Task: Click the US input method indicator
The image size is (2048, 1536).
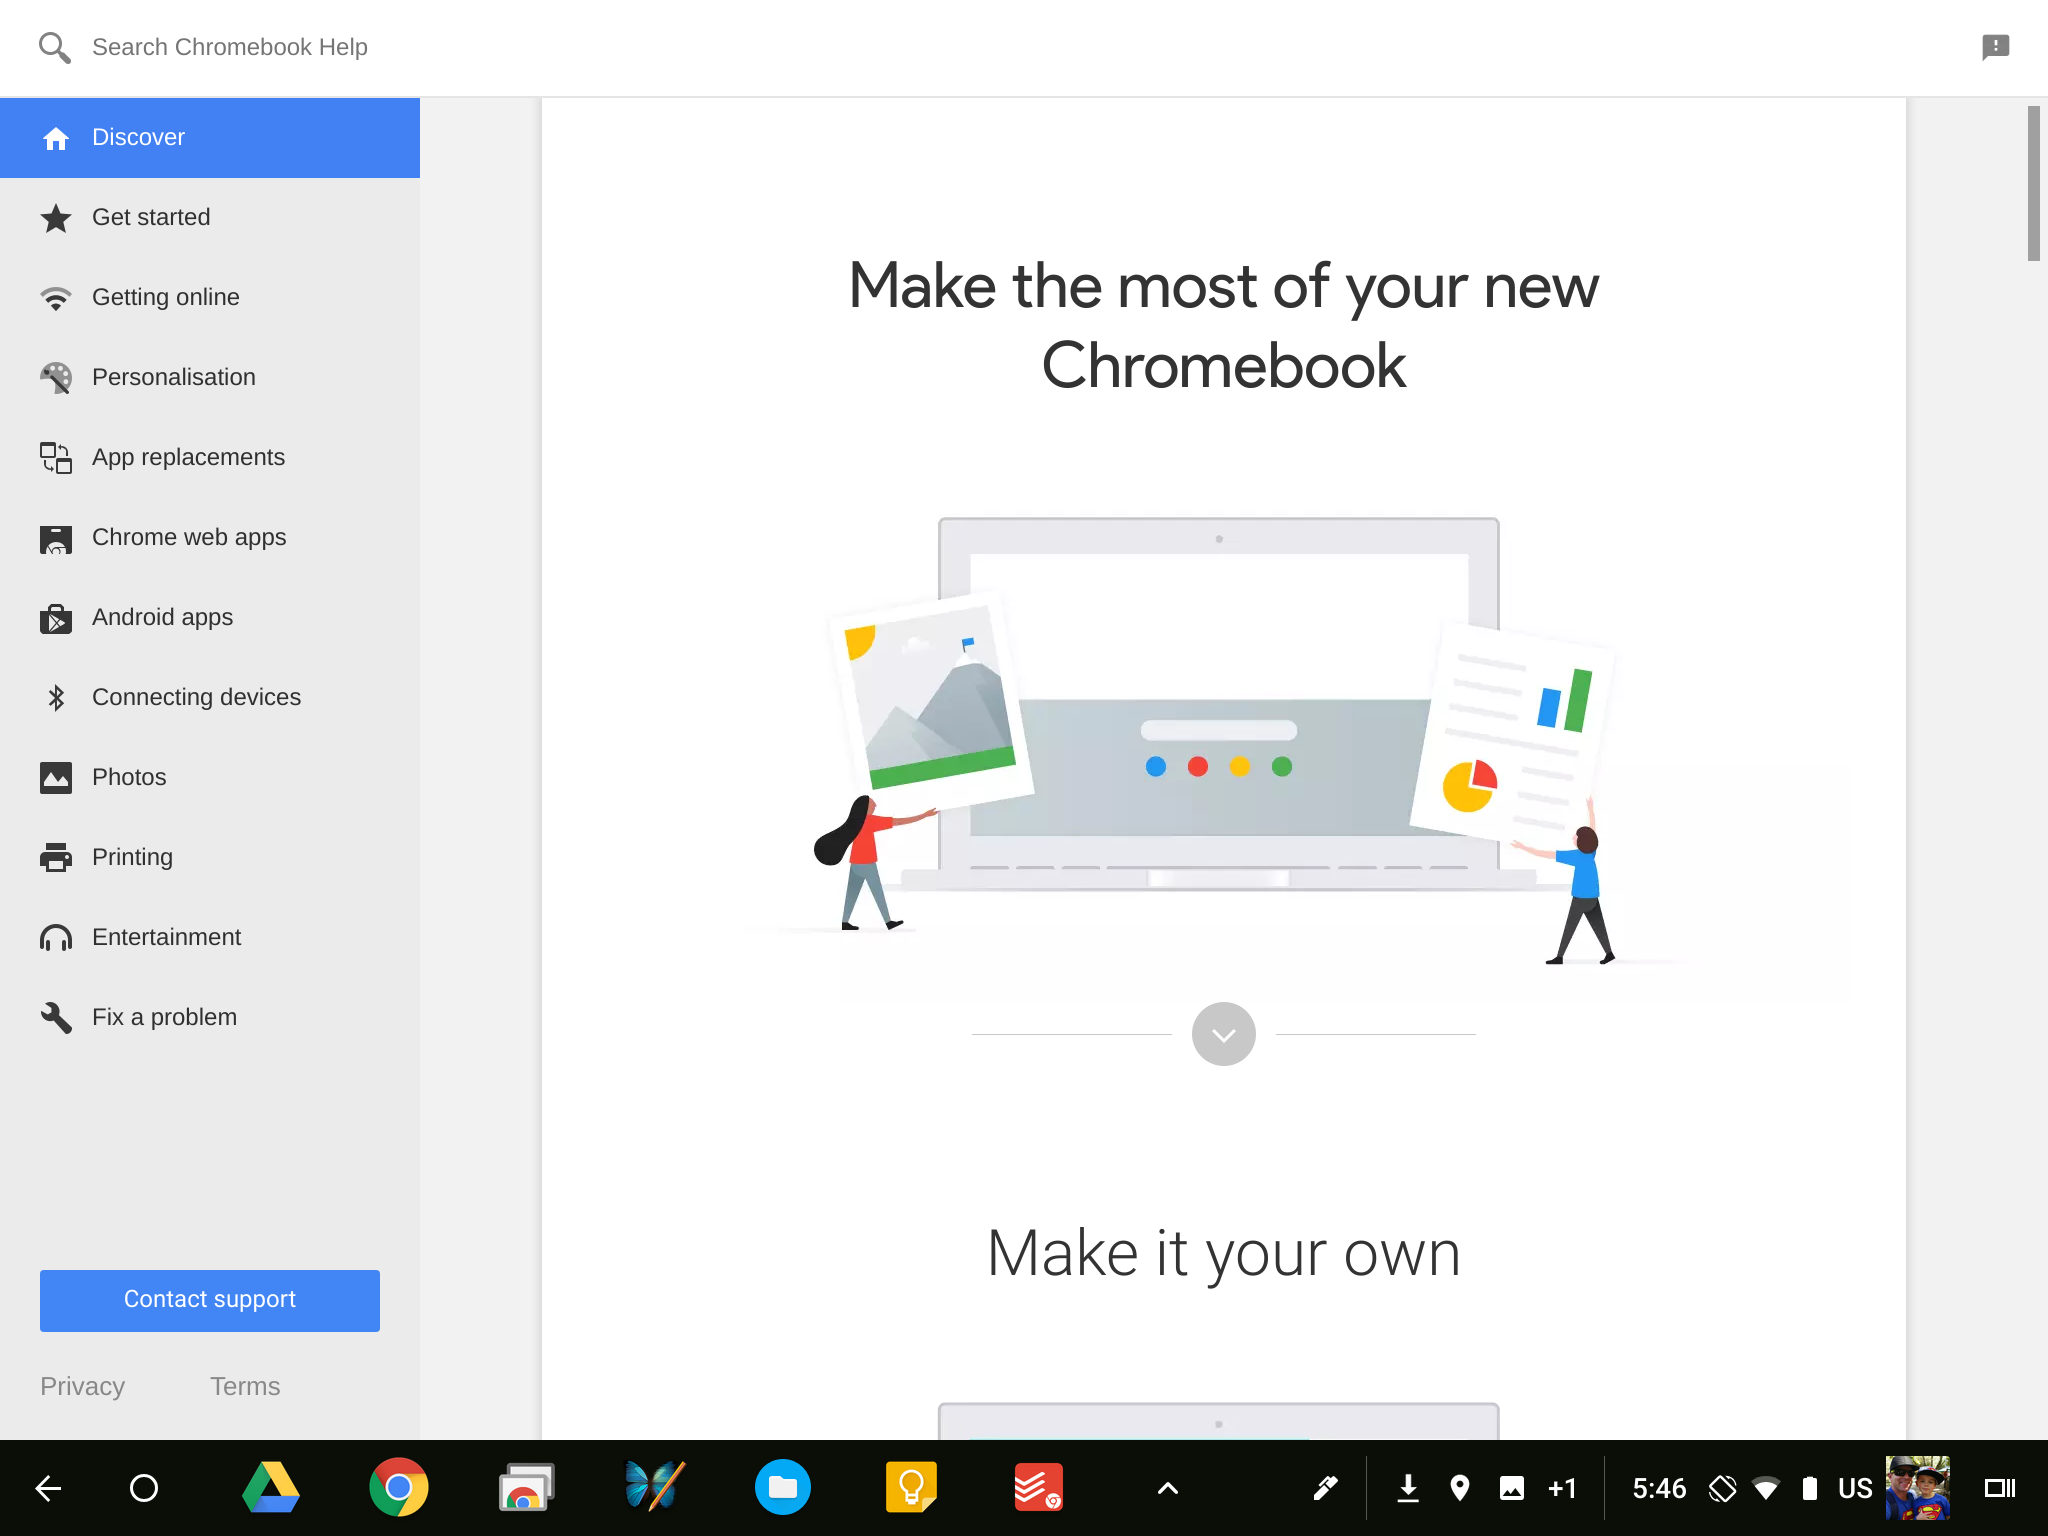Action: click(1855, 1489)
